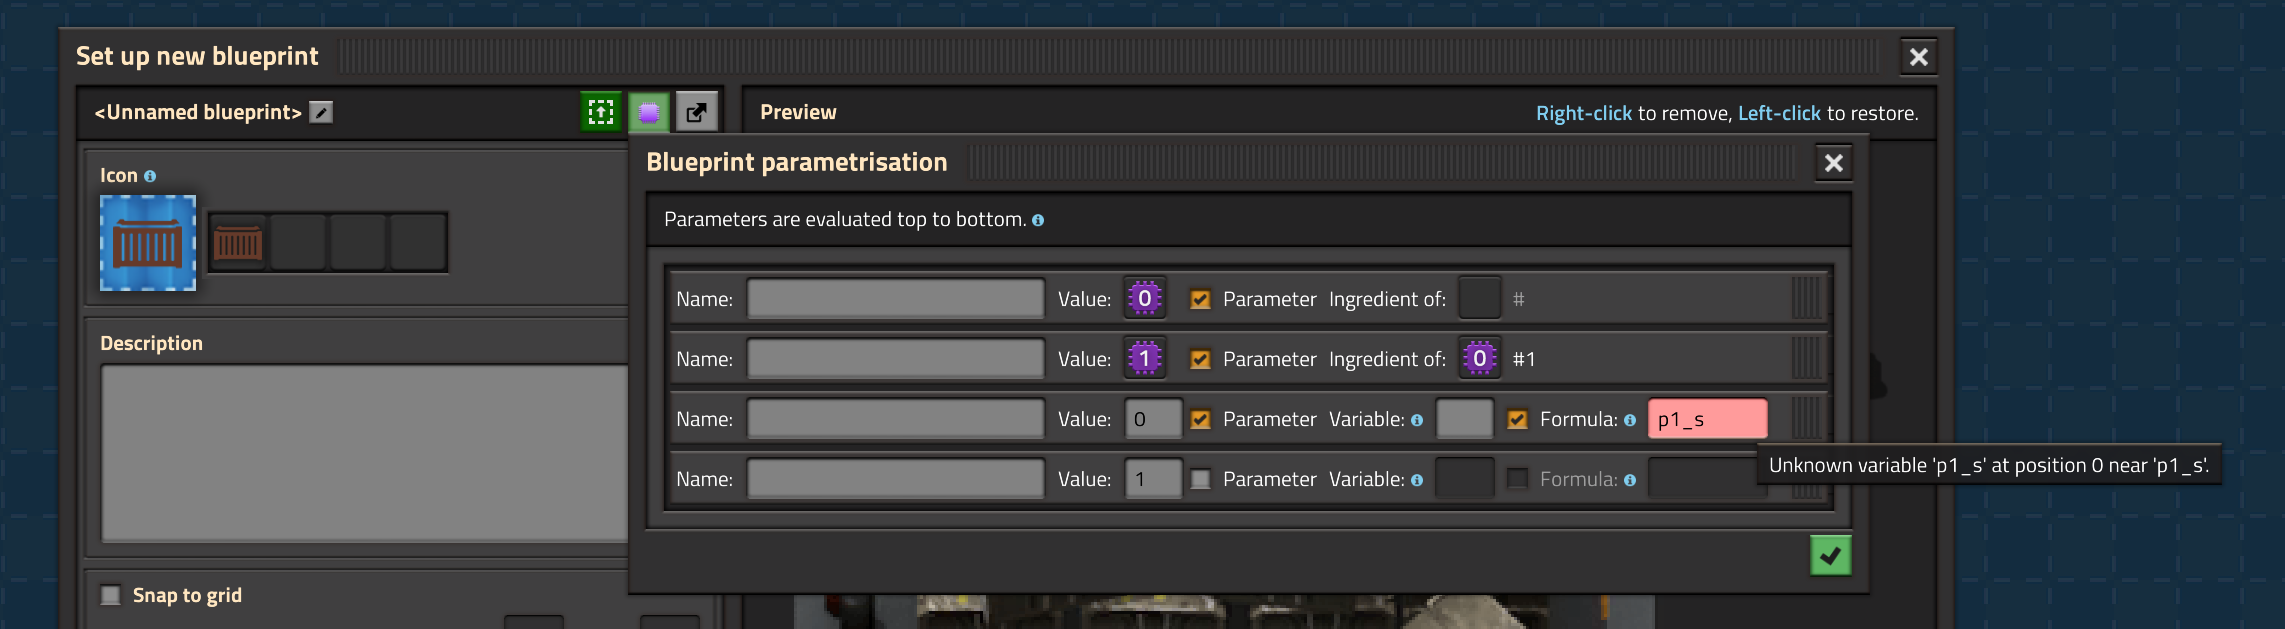Close the Blueprint parametrisation dialog

(x=1833, y=163)
